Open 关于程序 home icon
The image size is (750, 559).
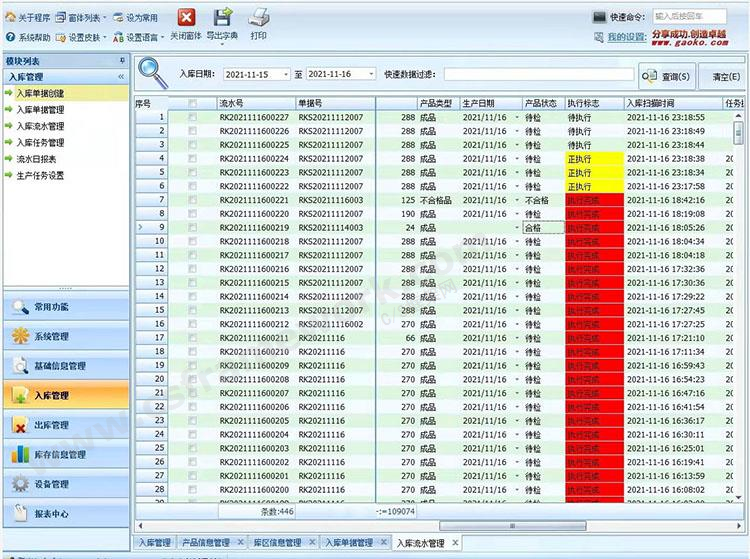10,18
